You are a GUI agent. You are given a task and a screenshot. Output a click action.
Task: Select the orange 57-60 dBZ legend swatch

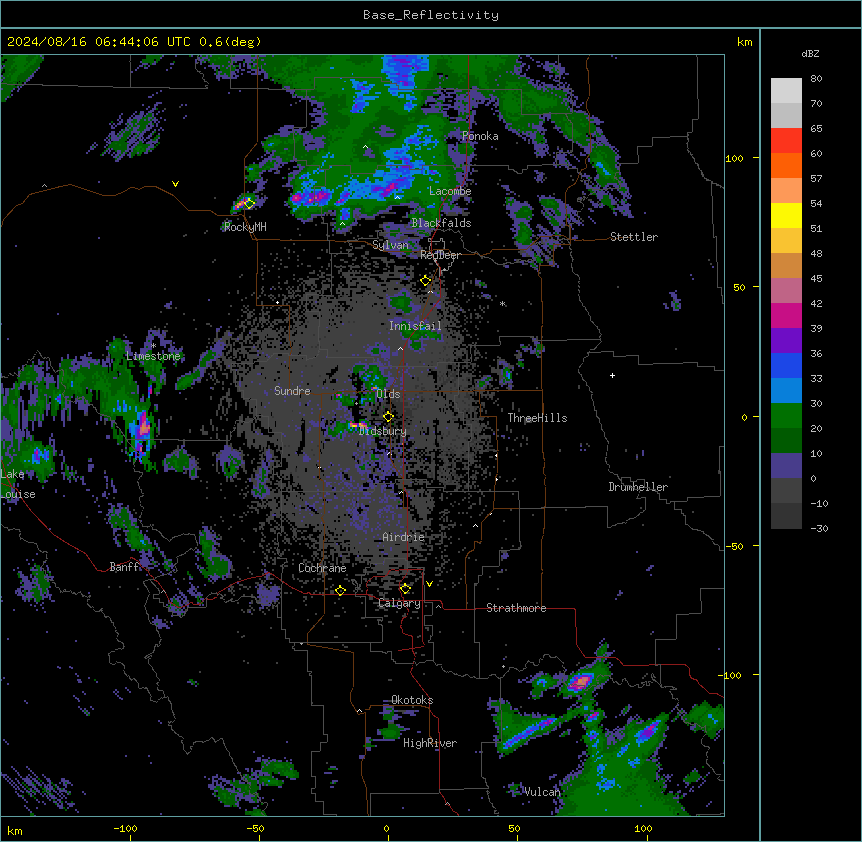pos(786,165)
